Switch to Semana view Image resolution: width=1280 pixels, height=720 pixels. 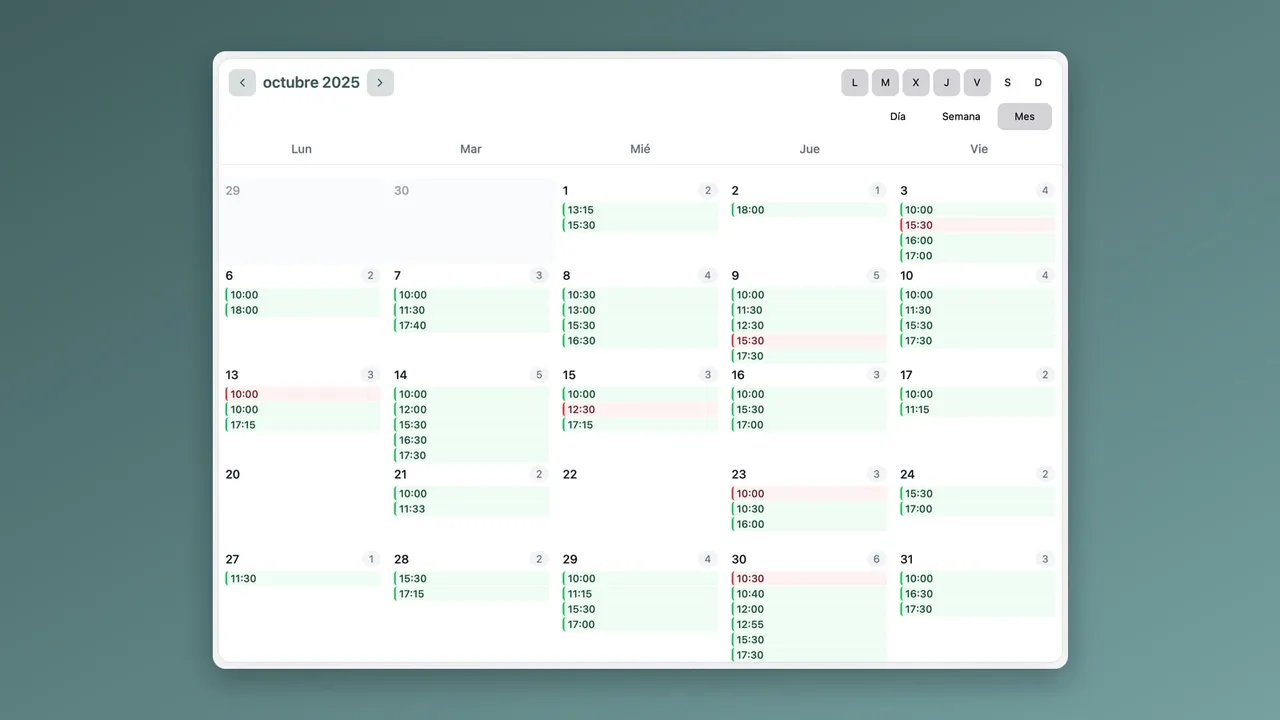coord(961,117)
